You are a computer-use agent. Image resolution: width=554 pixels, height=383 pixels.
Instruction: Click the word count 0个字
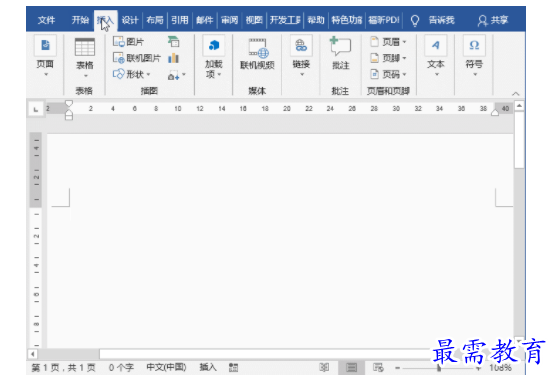point(121,368)
